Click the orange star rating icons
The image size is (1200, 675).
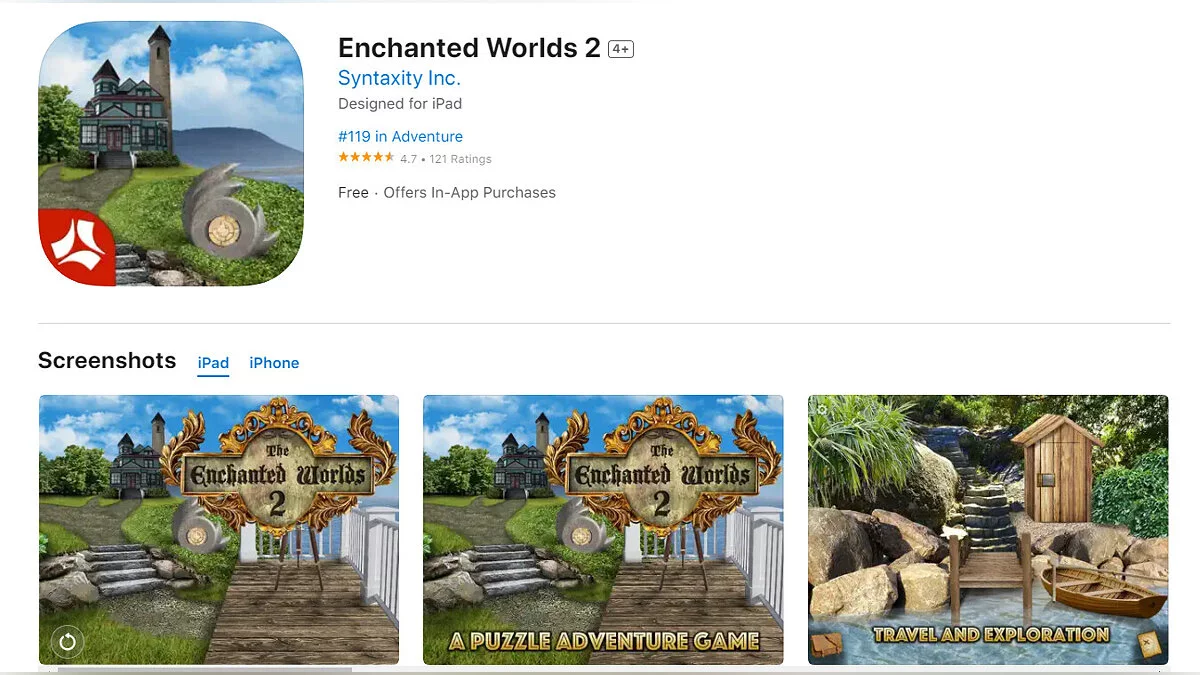(x=366, y=158)
